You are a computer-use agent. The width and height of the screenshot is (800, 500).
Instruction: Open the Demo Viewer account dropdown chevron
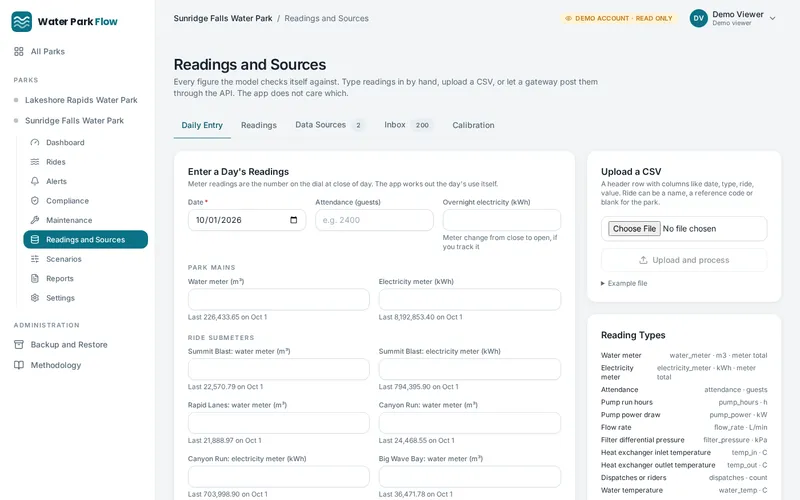pyautogui.click(x=772, y=18)
